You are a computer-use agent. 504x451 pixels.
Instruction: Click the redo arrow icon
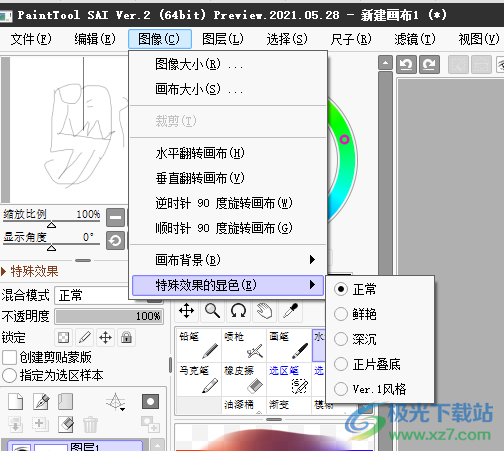pos(429,64)
